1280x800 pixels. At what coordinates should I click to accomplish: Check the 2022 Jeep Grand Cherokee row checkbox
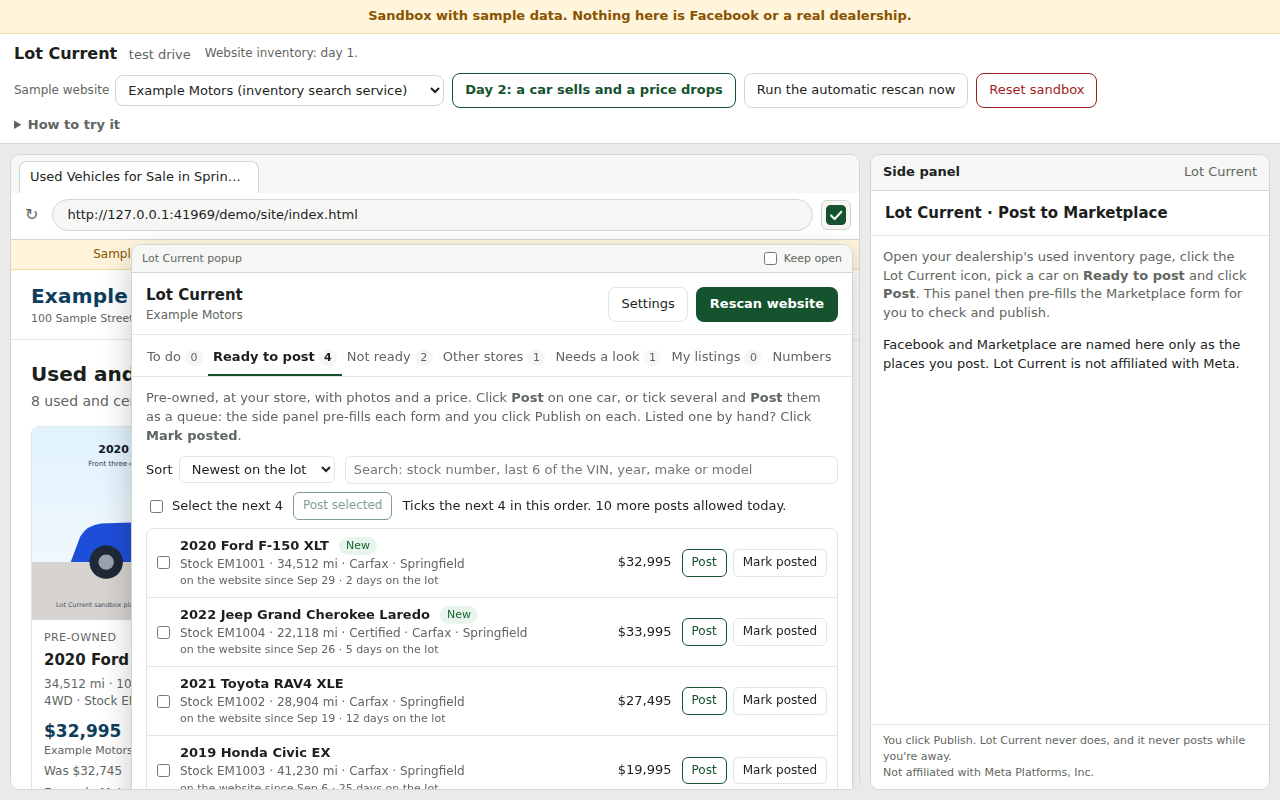(x=163, y=632)
